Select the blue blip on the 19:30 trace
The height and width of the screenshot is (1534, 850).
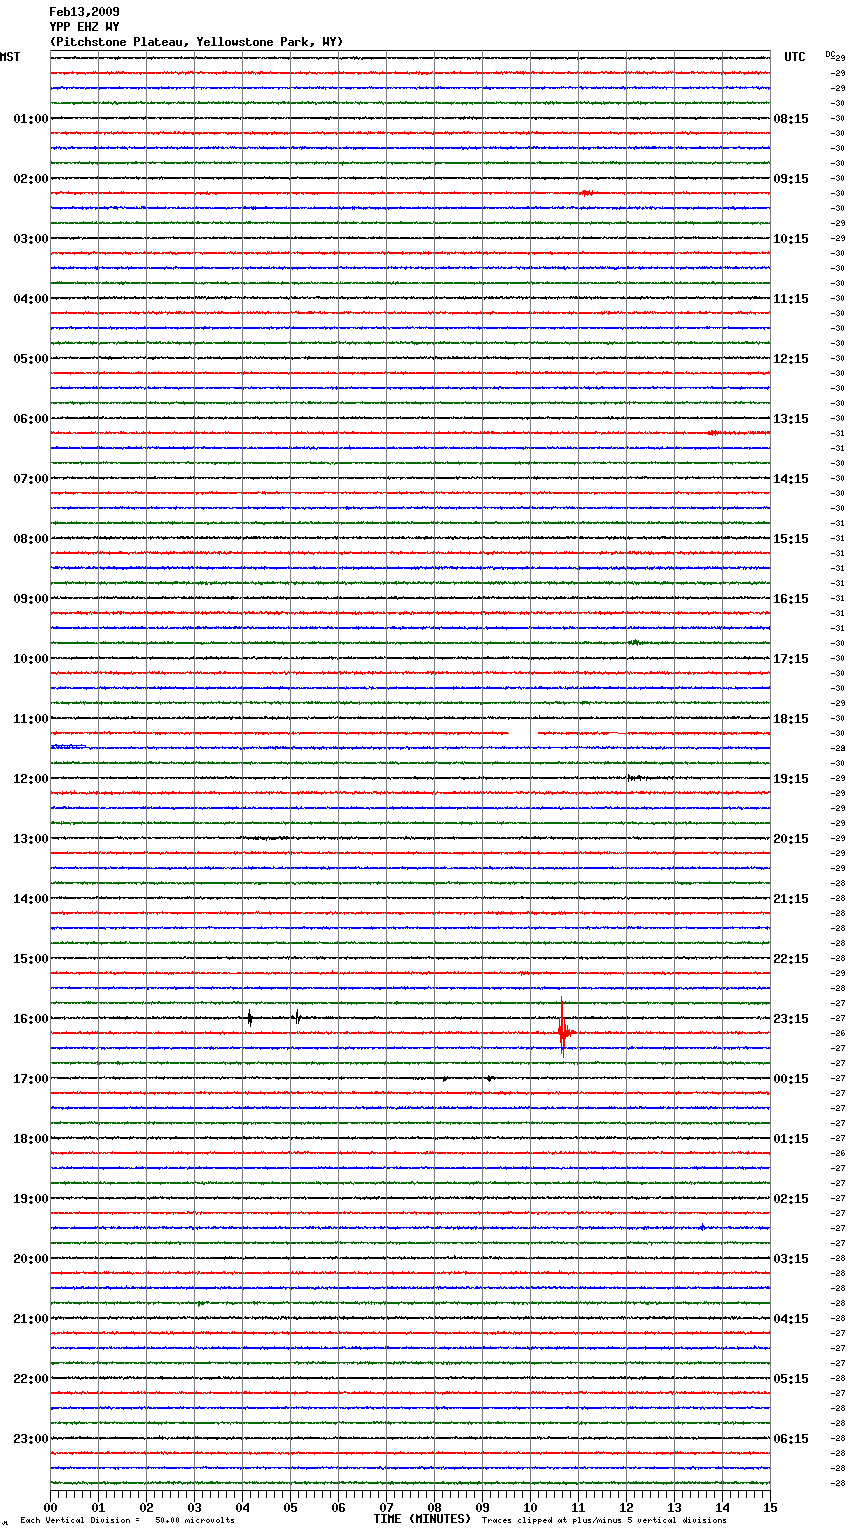tap(703, 1227)
